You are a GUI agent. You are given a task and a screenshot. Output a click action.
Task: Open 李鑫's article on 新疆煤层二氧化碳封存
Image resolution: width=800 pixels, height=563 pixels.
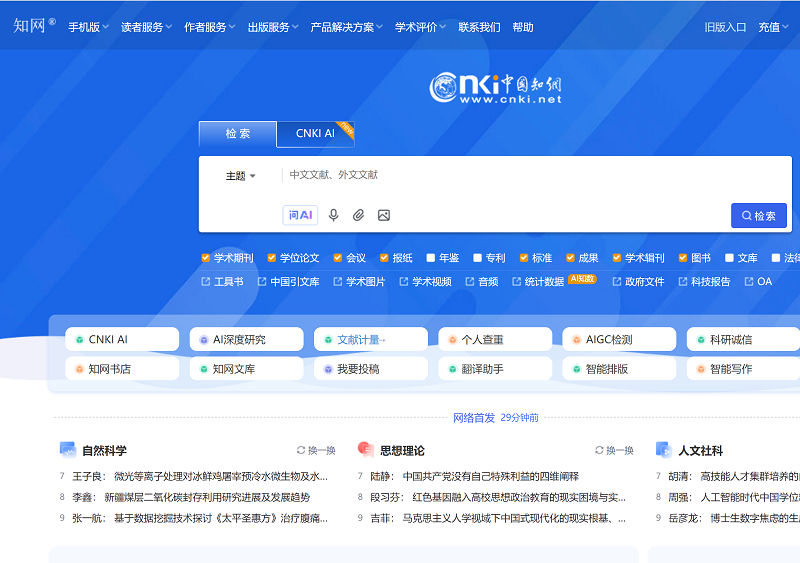[191, 497]
